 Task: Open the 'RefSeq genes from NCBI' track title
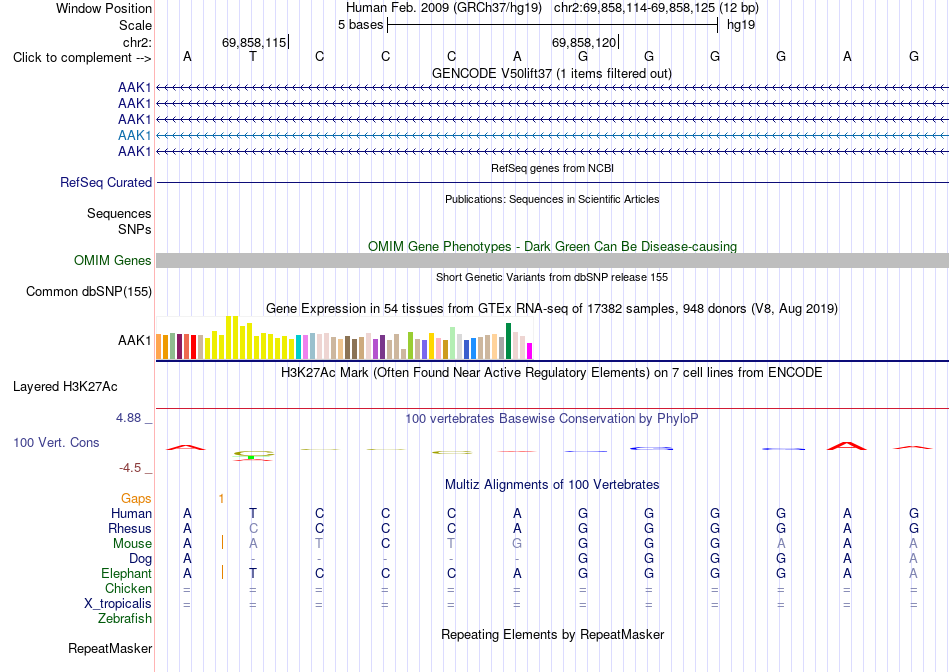tap(552, 168)
